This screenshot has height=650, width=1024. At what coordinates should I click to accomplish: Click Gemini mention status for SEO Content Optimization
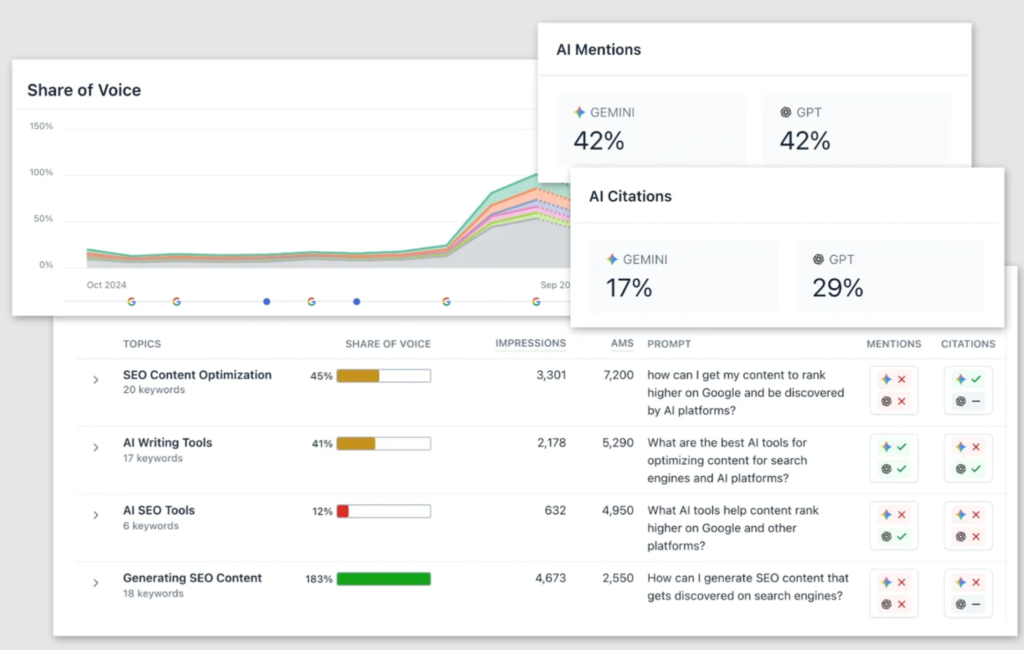tap(894, 380)
